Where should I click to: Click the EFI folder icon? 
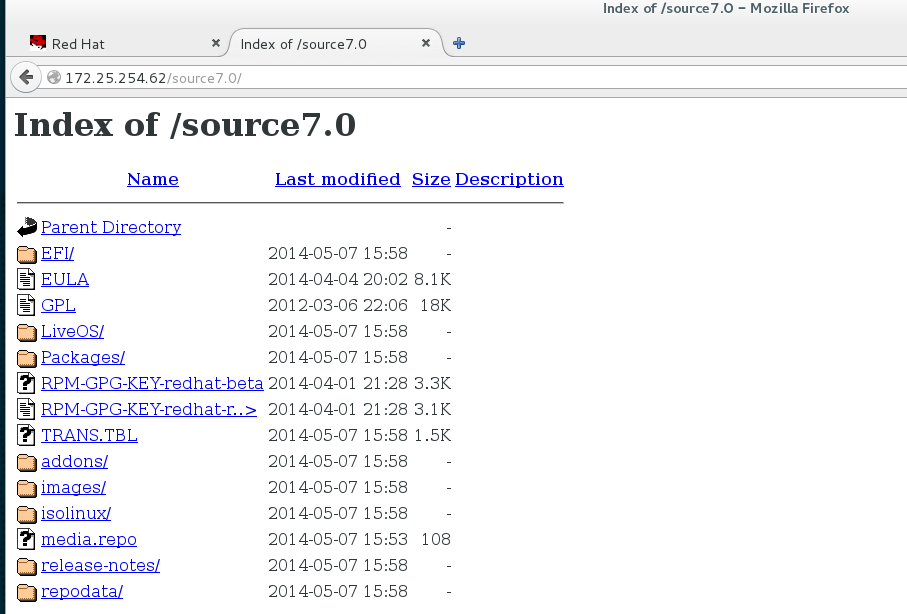point(27,254)
